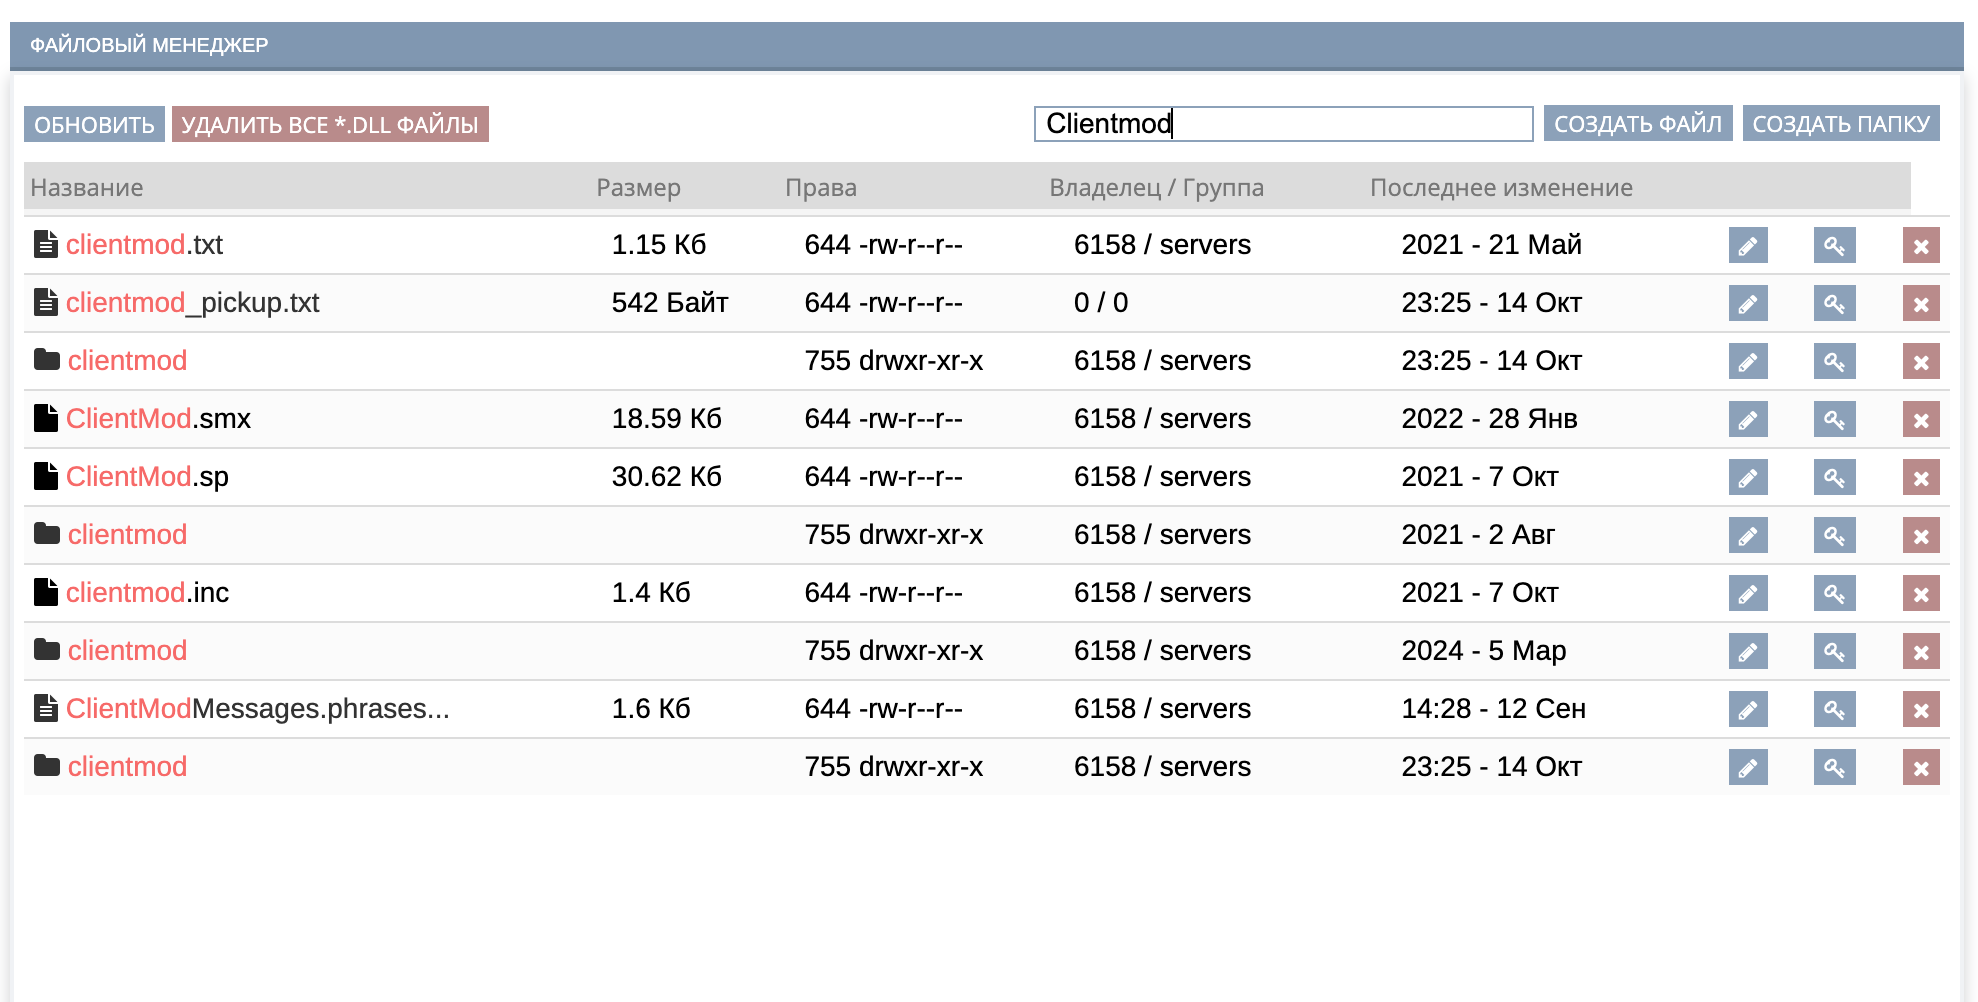This screenshot has width=1978, height=1002.
Task: Open the clientmod_pickup.txt file link
Action: (x=192, y=303)
